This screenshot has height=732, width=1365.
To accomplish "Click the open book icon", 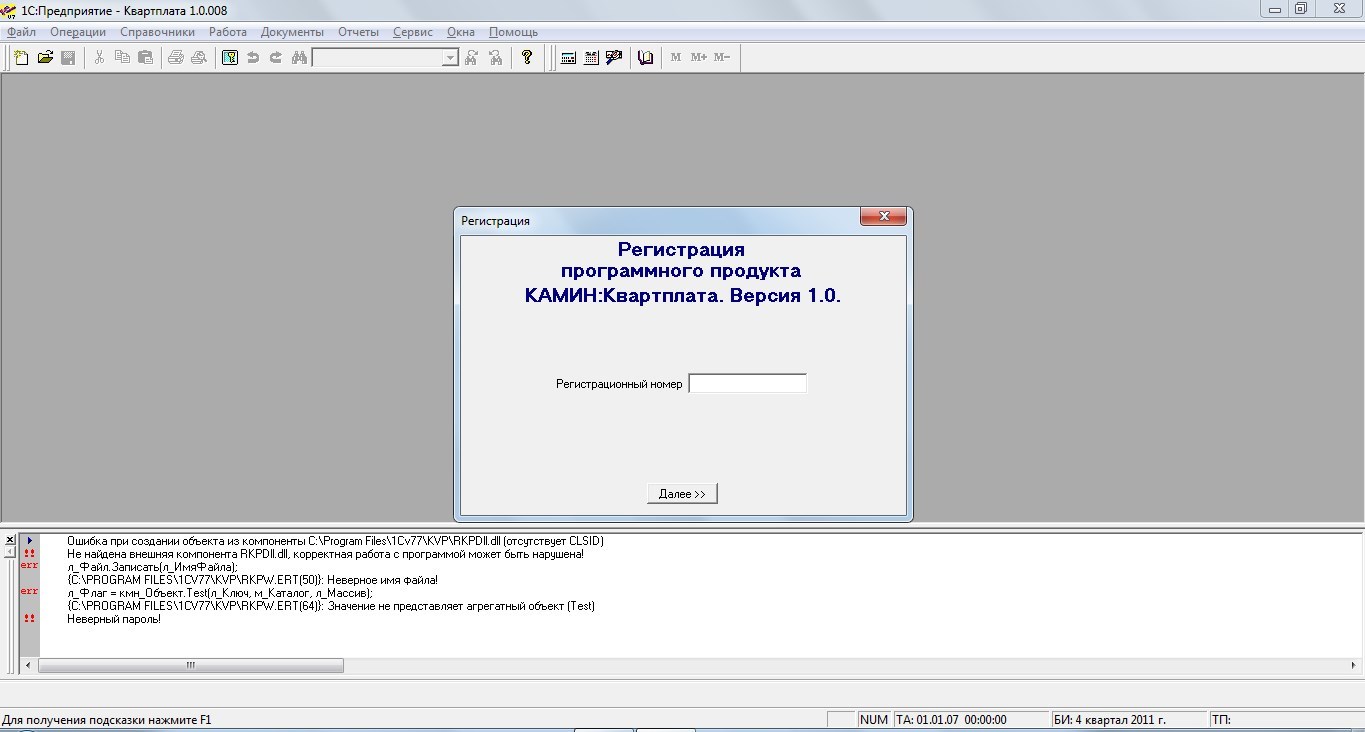I will point(645,58).
